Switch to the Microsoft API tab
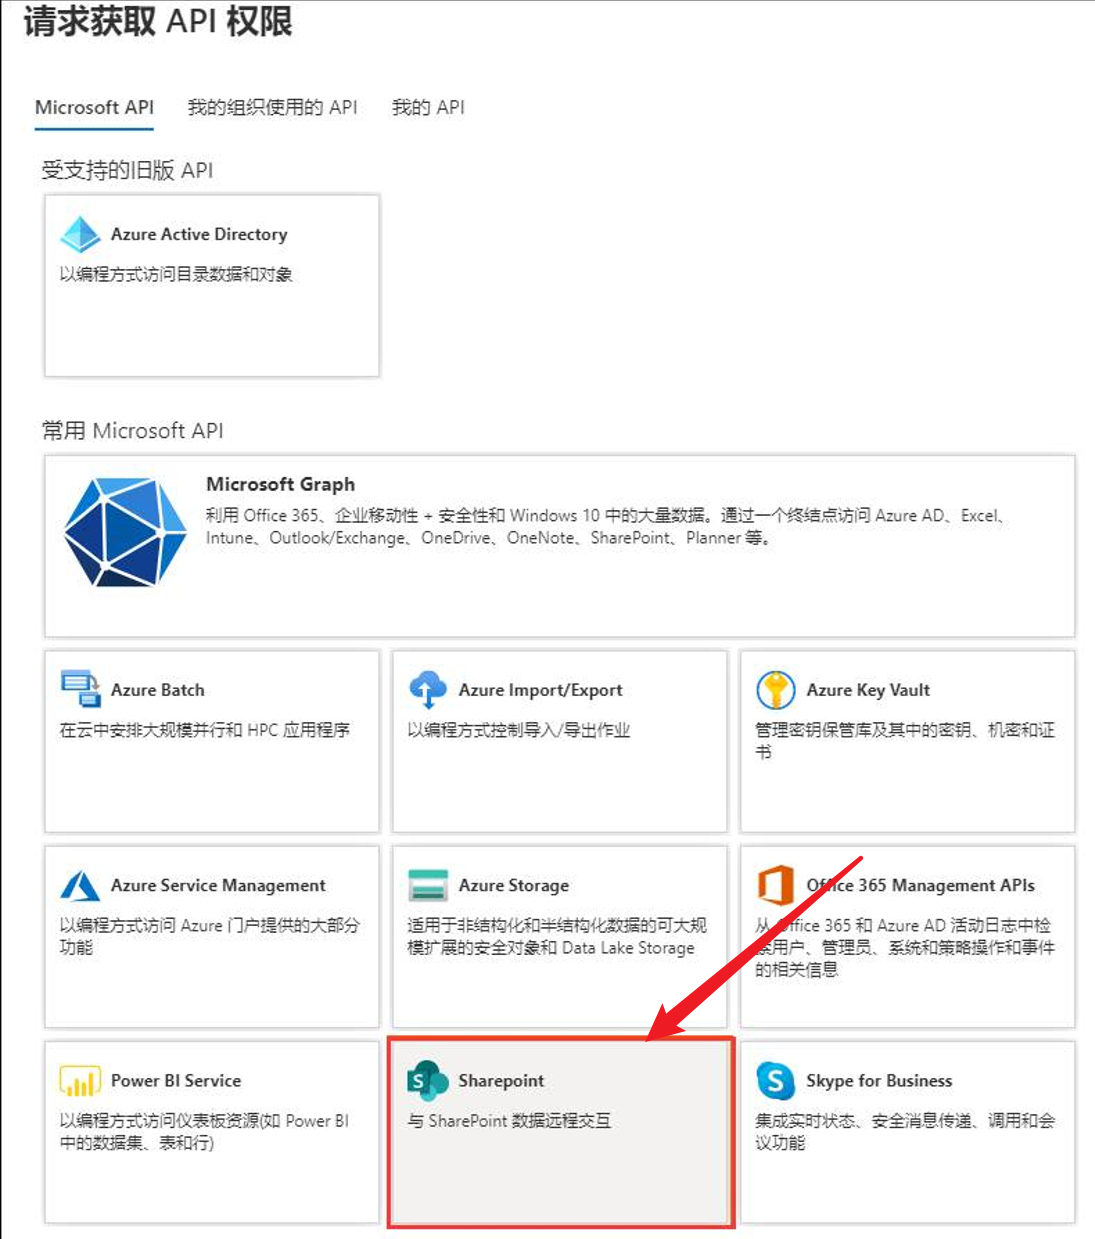This screenshot has width=1095, height=1239. click(x=94, y=108)
